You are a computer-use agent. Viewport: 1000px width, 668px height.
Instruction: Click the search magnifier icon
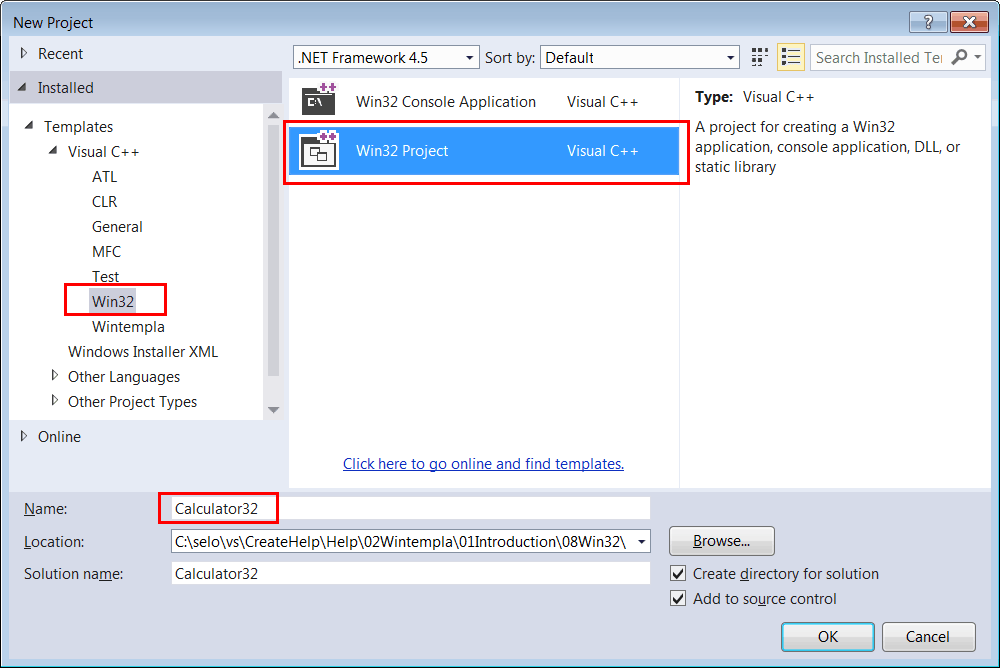(x=959, y=57)
